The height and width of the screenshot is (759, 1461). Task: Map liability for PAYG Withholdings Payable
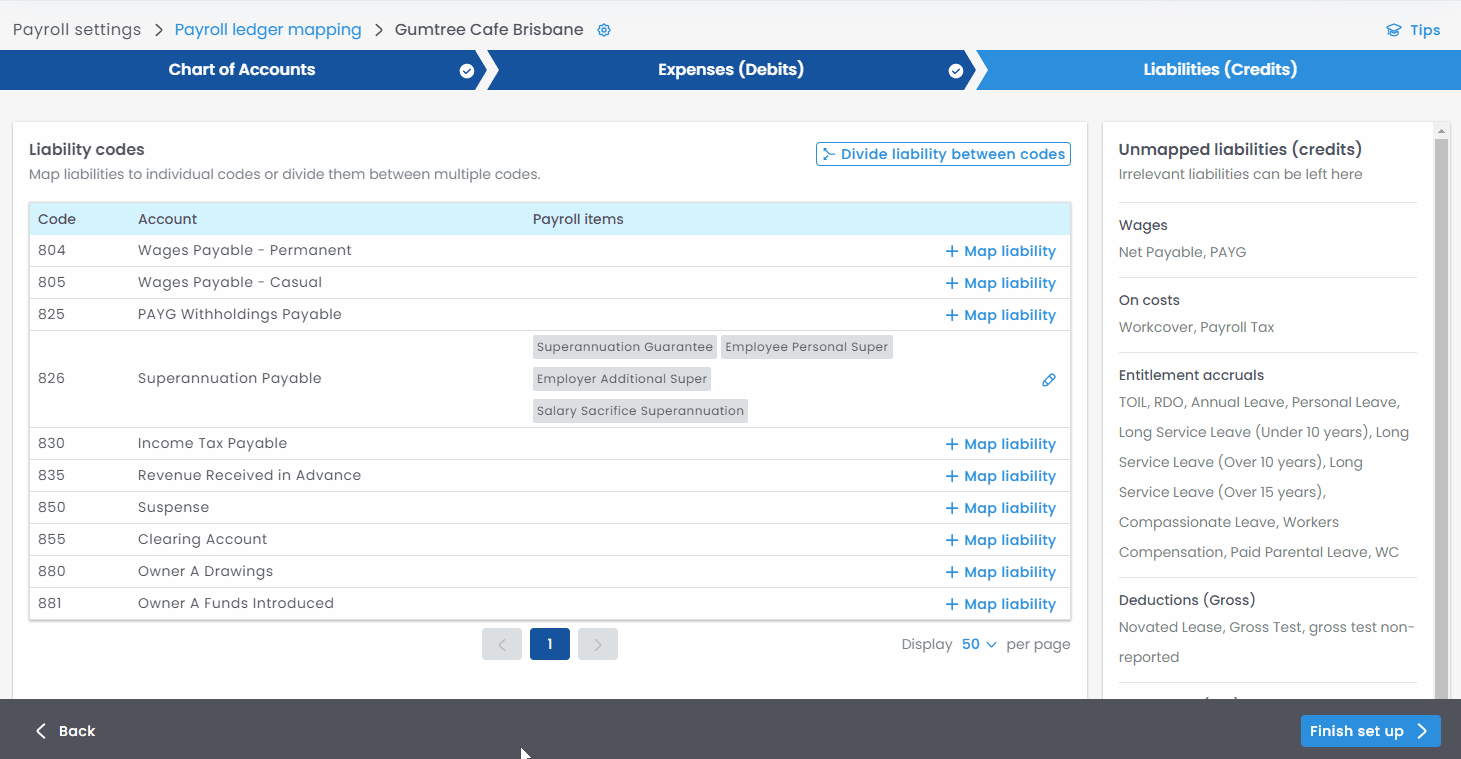[1000, 315]
